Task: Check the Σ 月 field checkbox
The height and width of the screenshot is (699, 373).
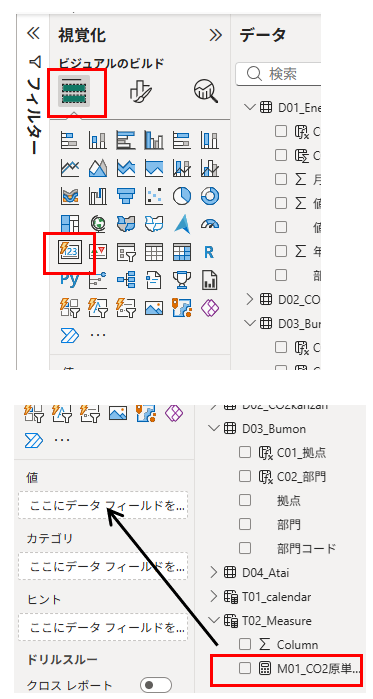Action: [x=281, y=179]
